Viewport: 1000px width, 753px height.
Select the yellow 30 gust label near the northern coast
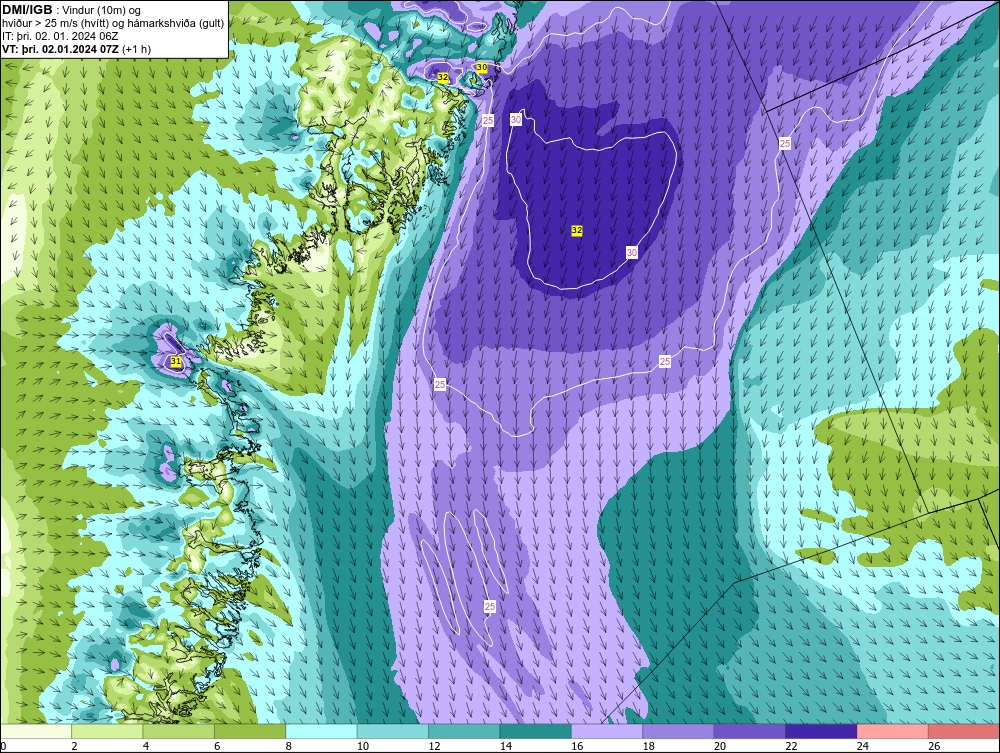pyautogui.click(x=482, y=68)
